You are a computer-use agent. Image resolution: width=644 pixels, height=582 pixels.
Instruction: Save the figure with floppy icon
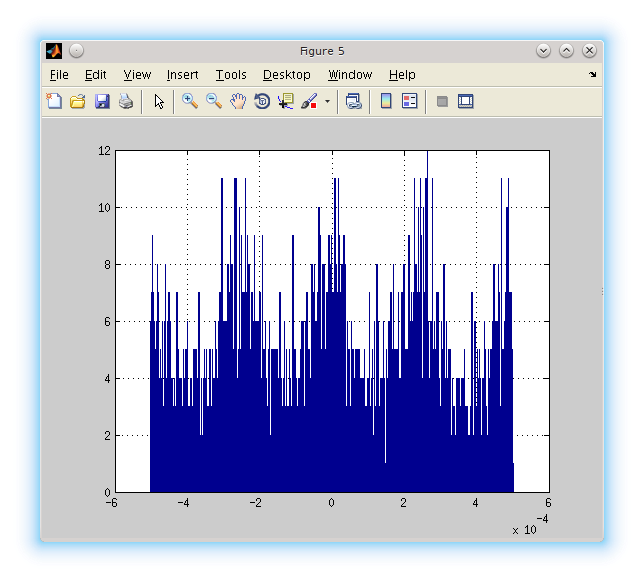coord(102,101)
